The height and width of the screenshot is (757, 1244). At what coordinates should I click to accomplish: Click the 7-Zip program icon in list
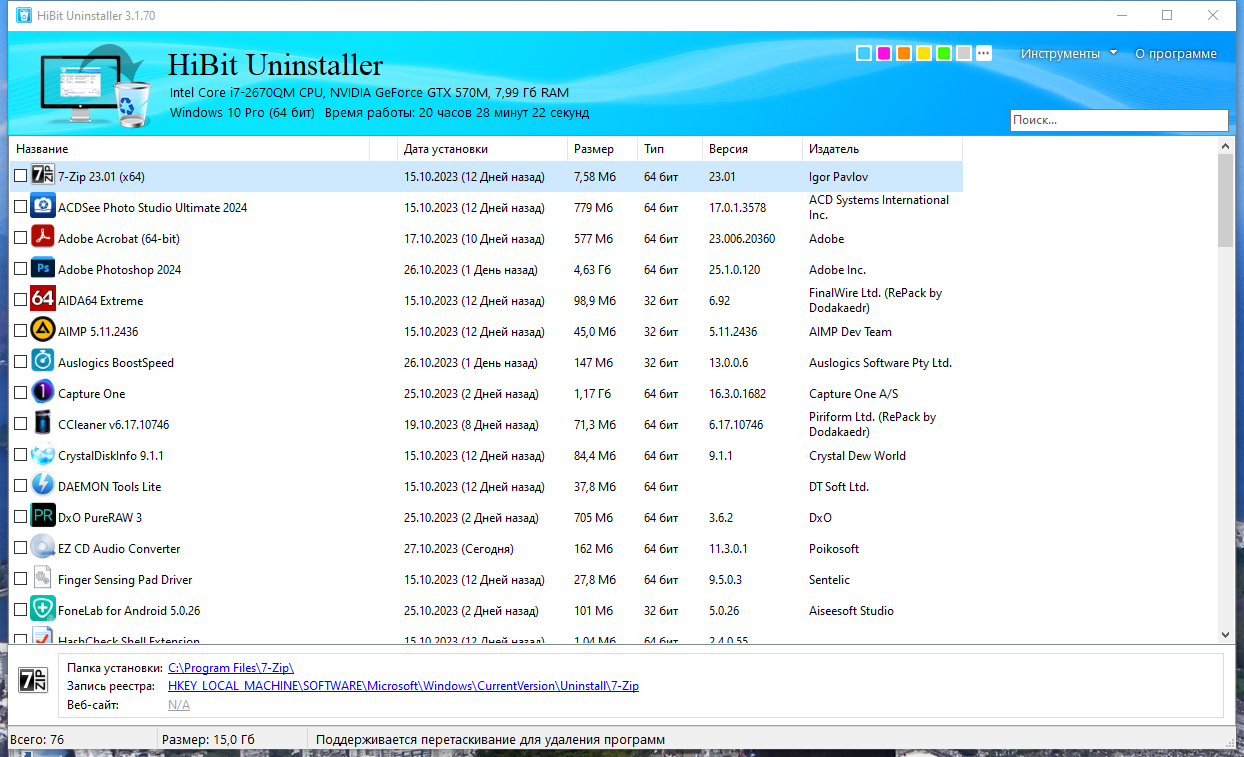(x=43, y=176)
